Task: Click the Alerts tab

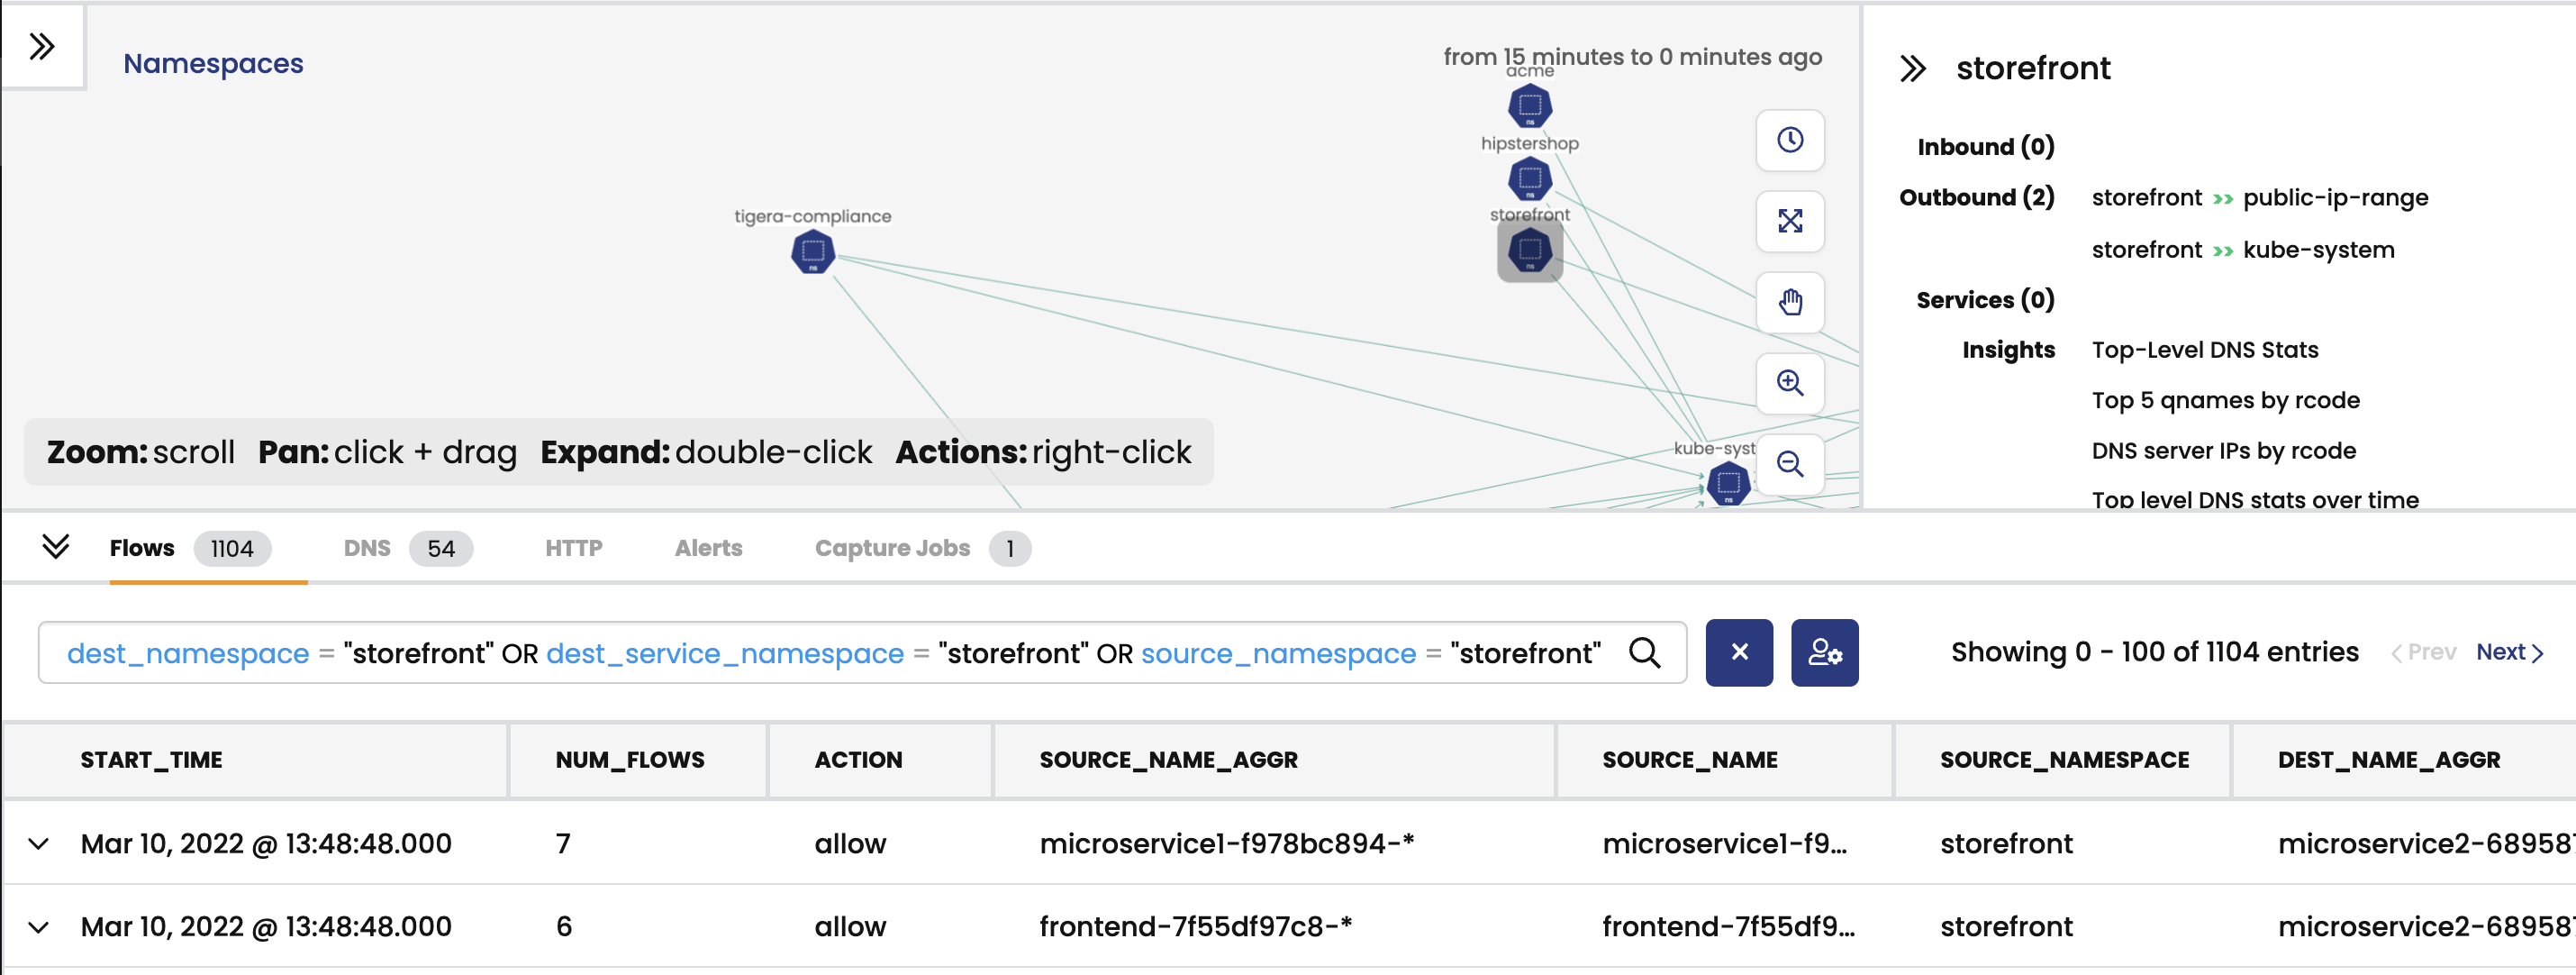Action: (708, 548)
